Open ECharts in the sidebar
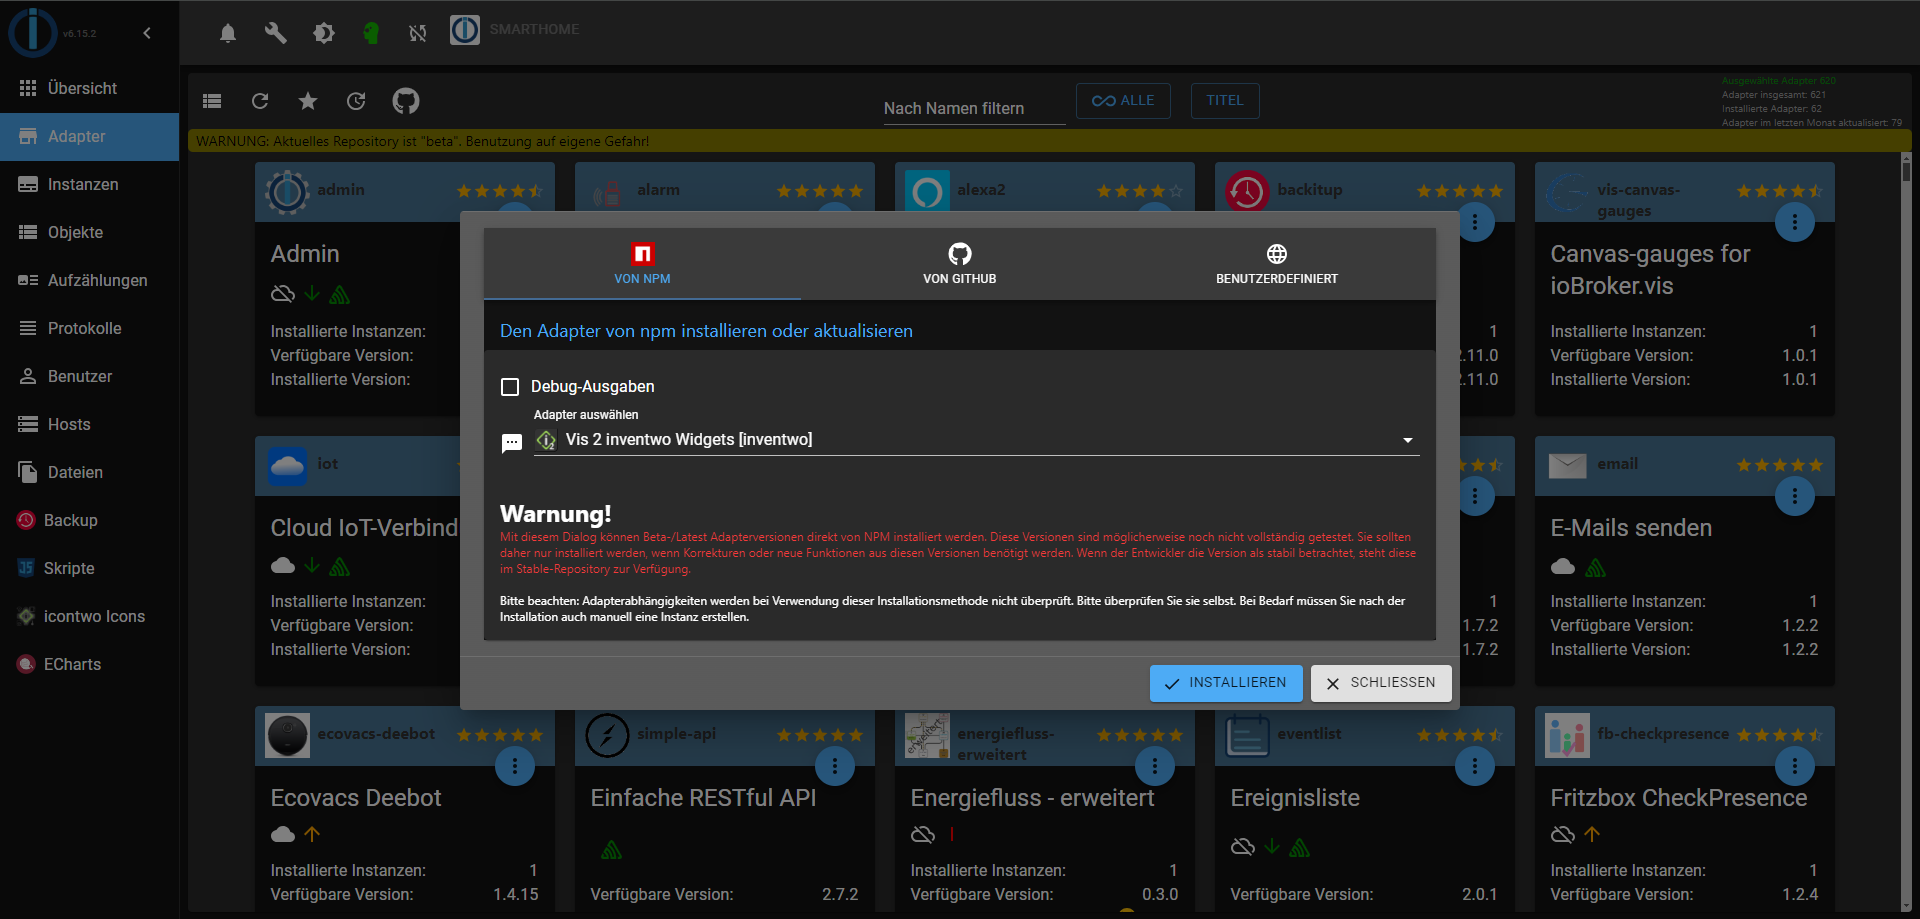 pyautogui.click(x=90, y=664)
